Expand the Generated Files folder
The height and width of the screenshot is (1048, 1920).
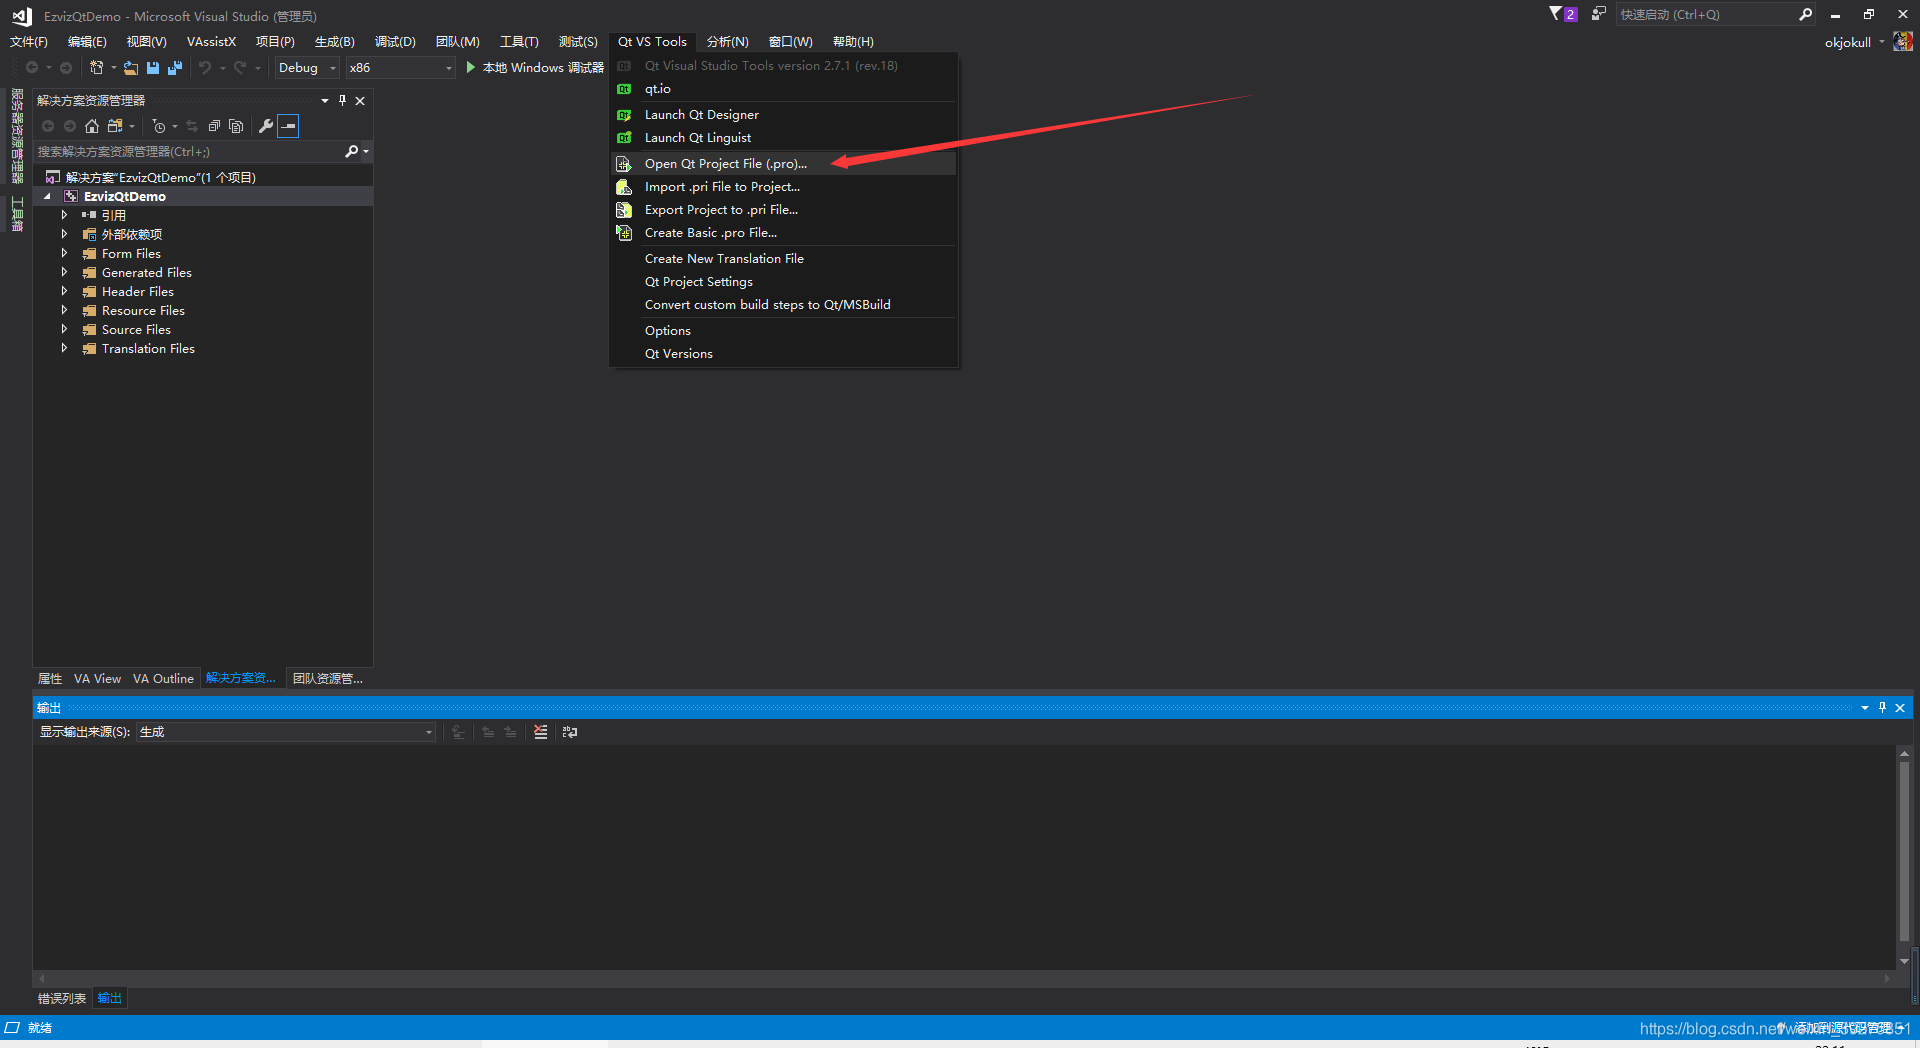point(64,273)
